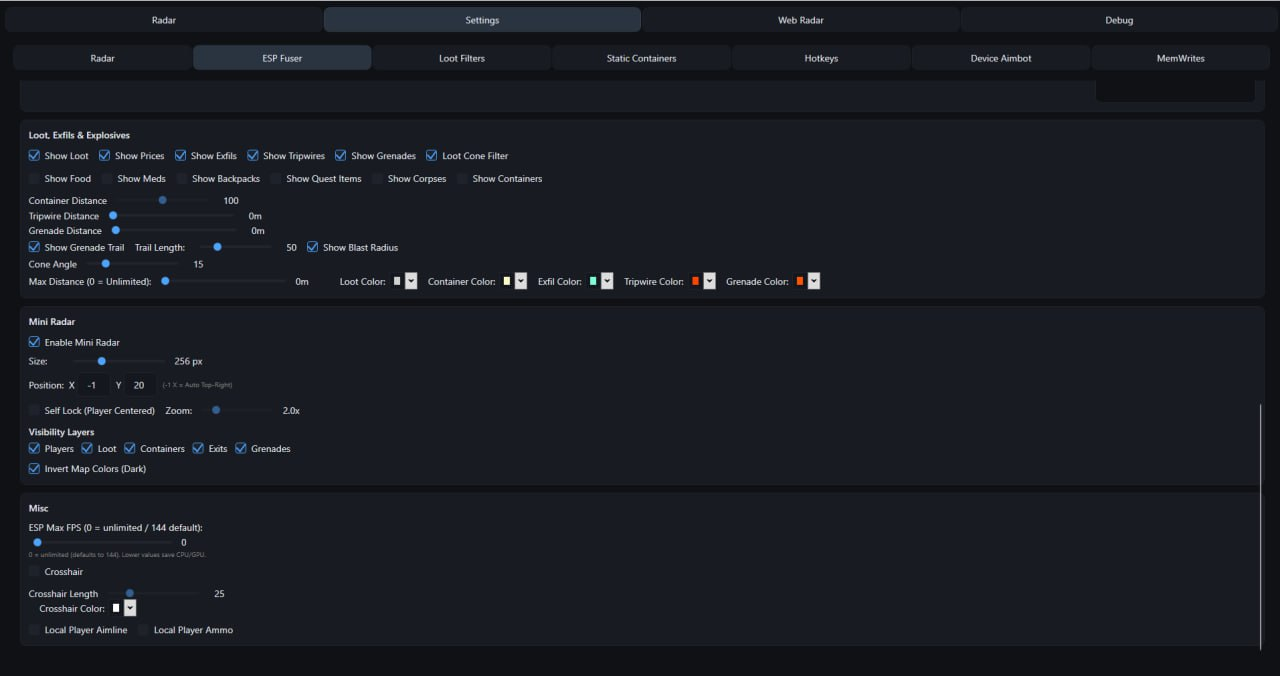The height and width of the screenshot is (676, 1280).
Task: Expand the Crosshair Color dropdown
Action: point(130,608)
